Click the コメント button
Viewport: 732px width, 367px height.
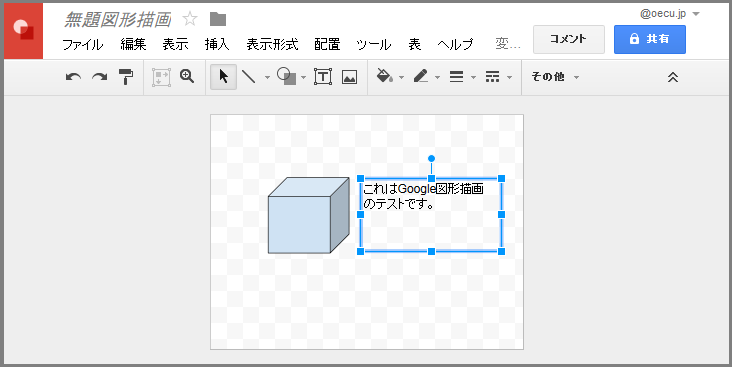click(569, 40)
